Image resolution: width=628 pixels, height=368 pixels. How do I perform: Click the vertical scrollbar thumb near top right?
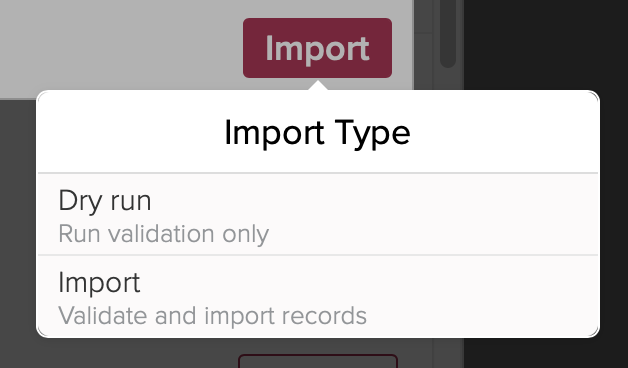pos(448,32)
